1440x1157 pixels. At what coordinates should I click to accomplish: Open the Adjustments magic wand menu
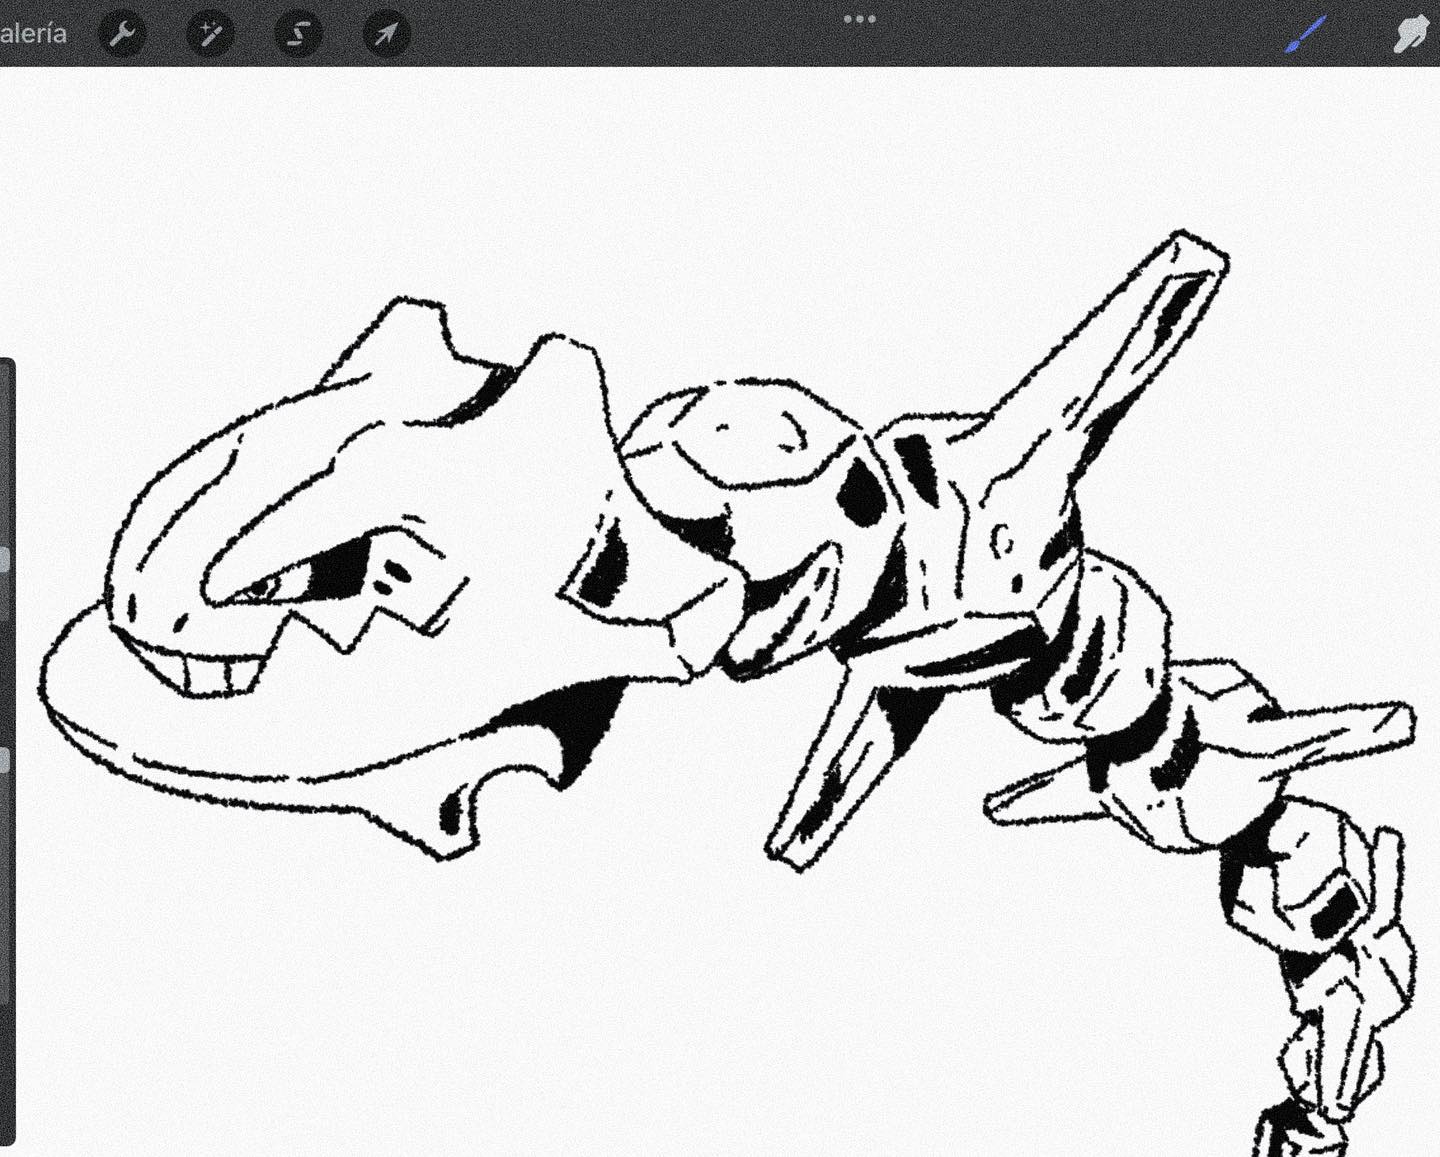pyautogui.click(x=210, y=35)
